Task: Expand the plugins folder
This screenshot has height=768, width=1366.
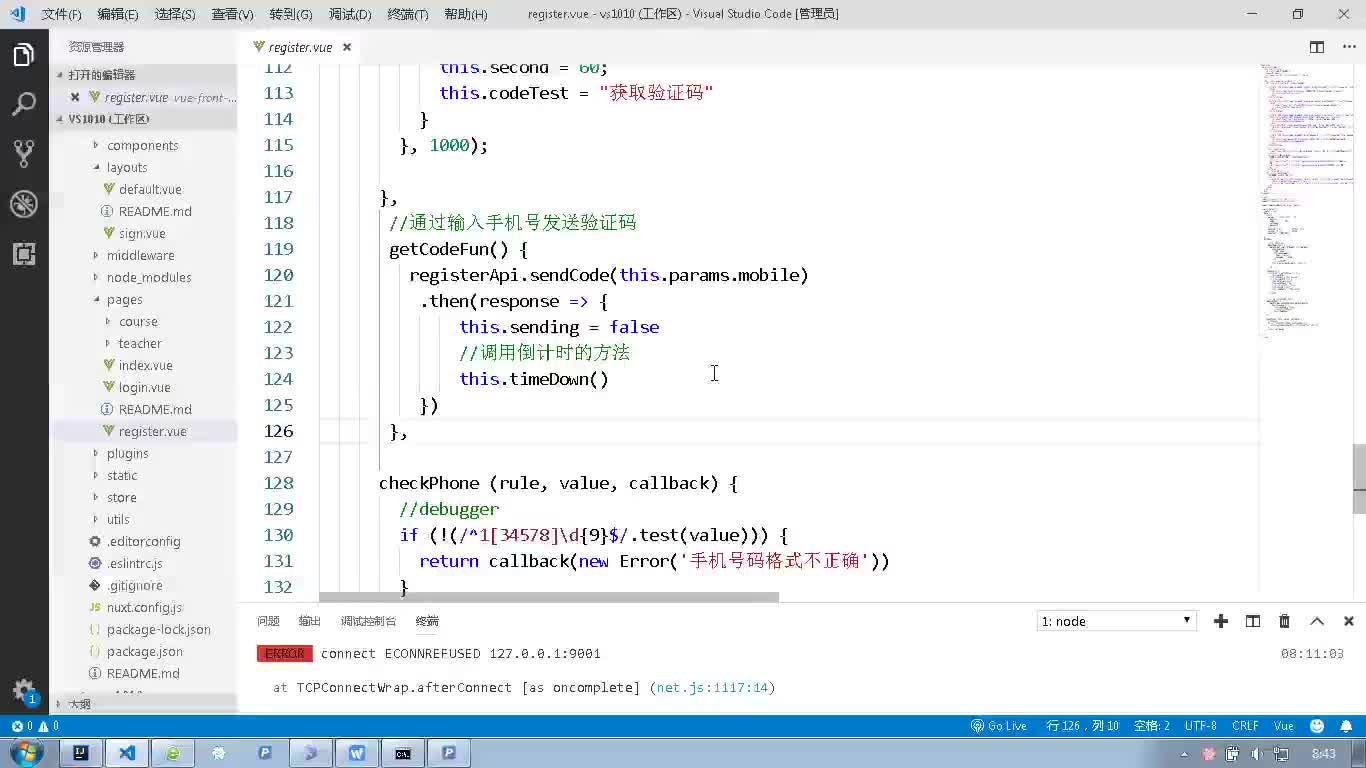Action: (x=144, y=453)
